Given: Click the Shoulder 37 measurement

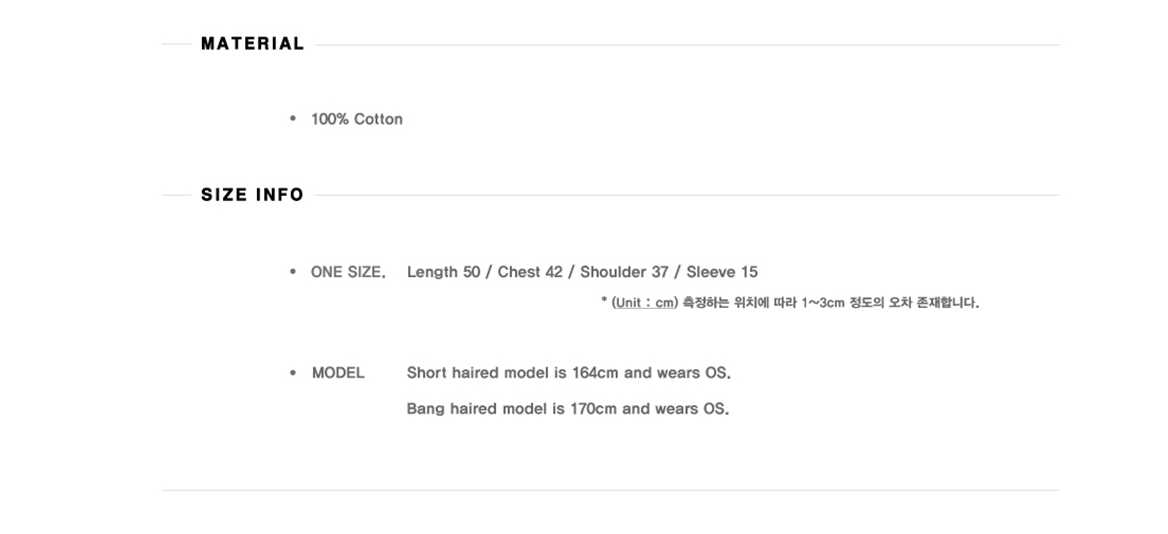Looking at the screenshot, I should pos(624,272).
